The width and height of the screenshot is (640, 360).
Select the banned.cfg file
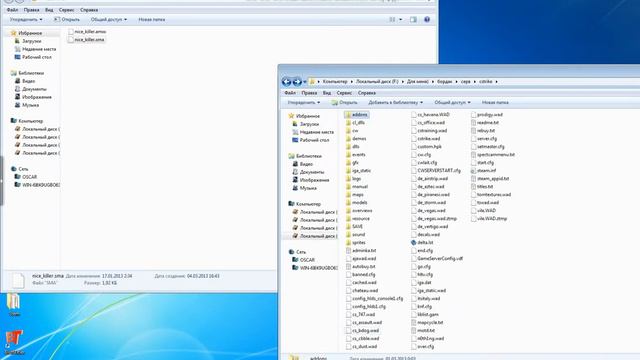click(x=360, y=275)
